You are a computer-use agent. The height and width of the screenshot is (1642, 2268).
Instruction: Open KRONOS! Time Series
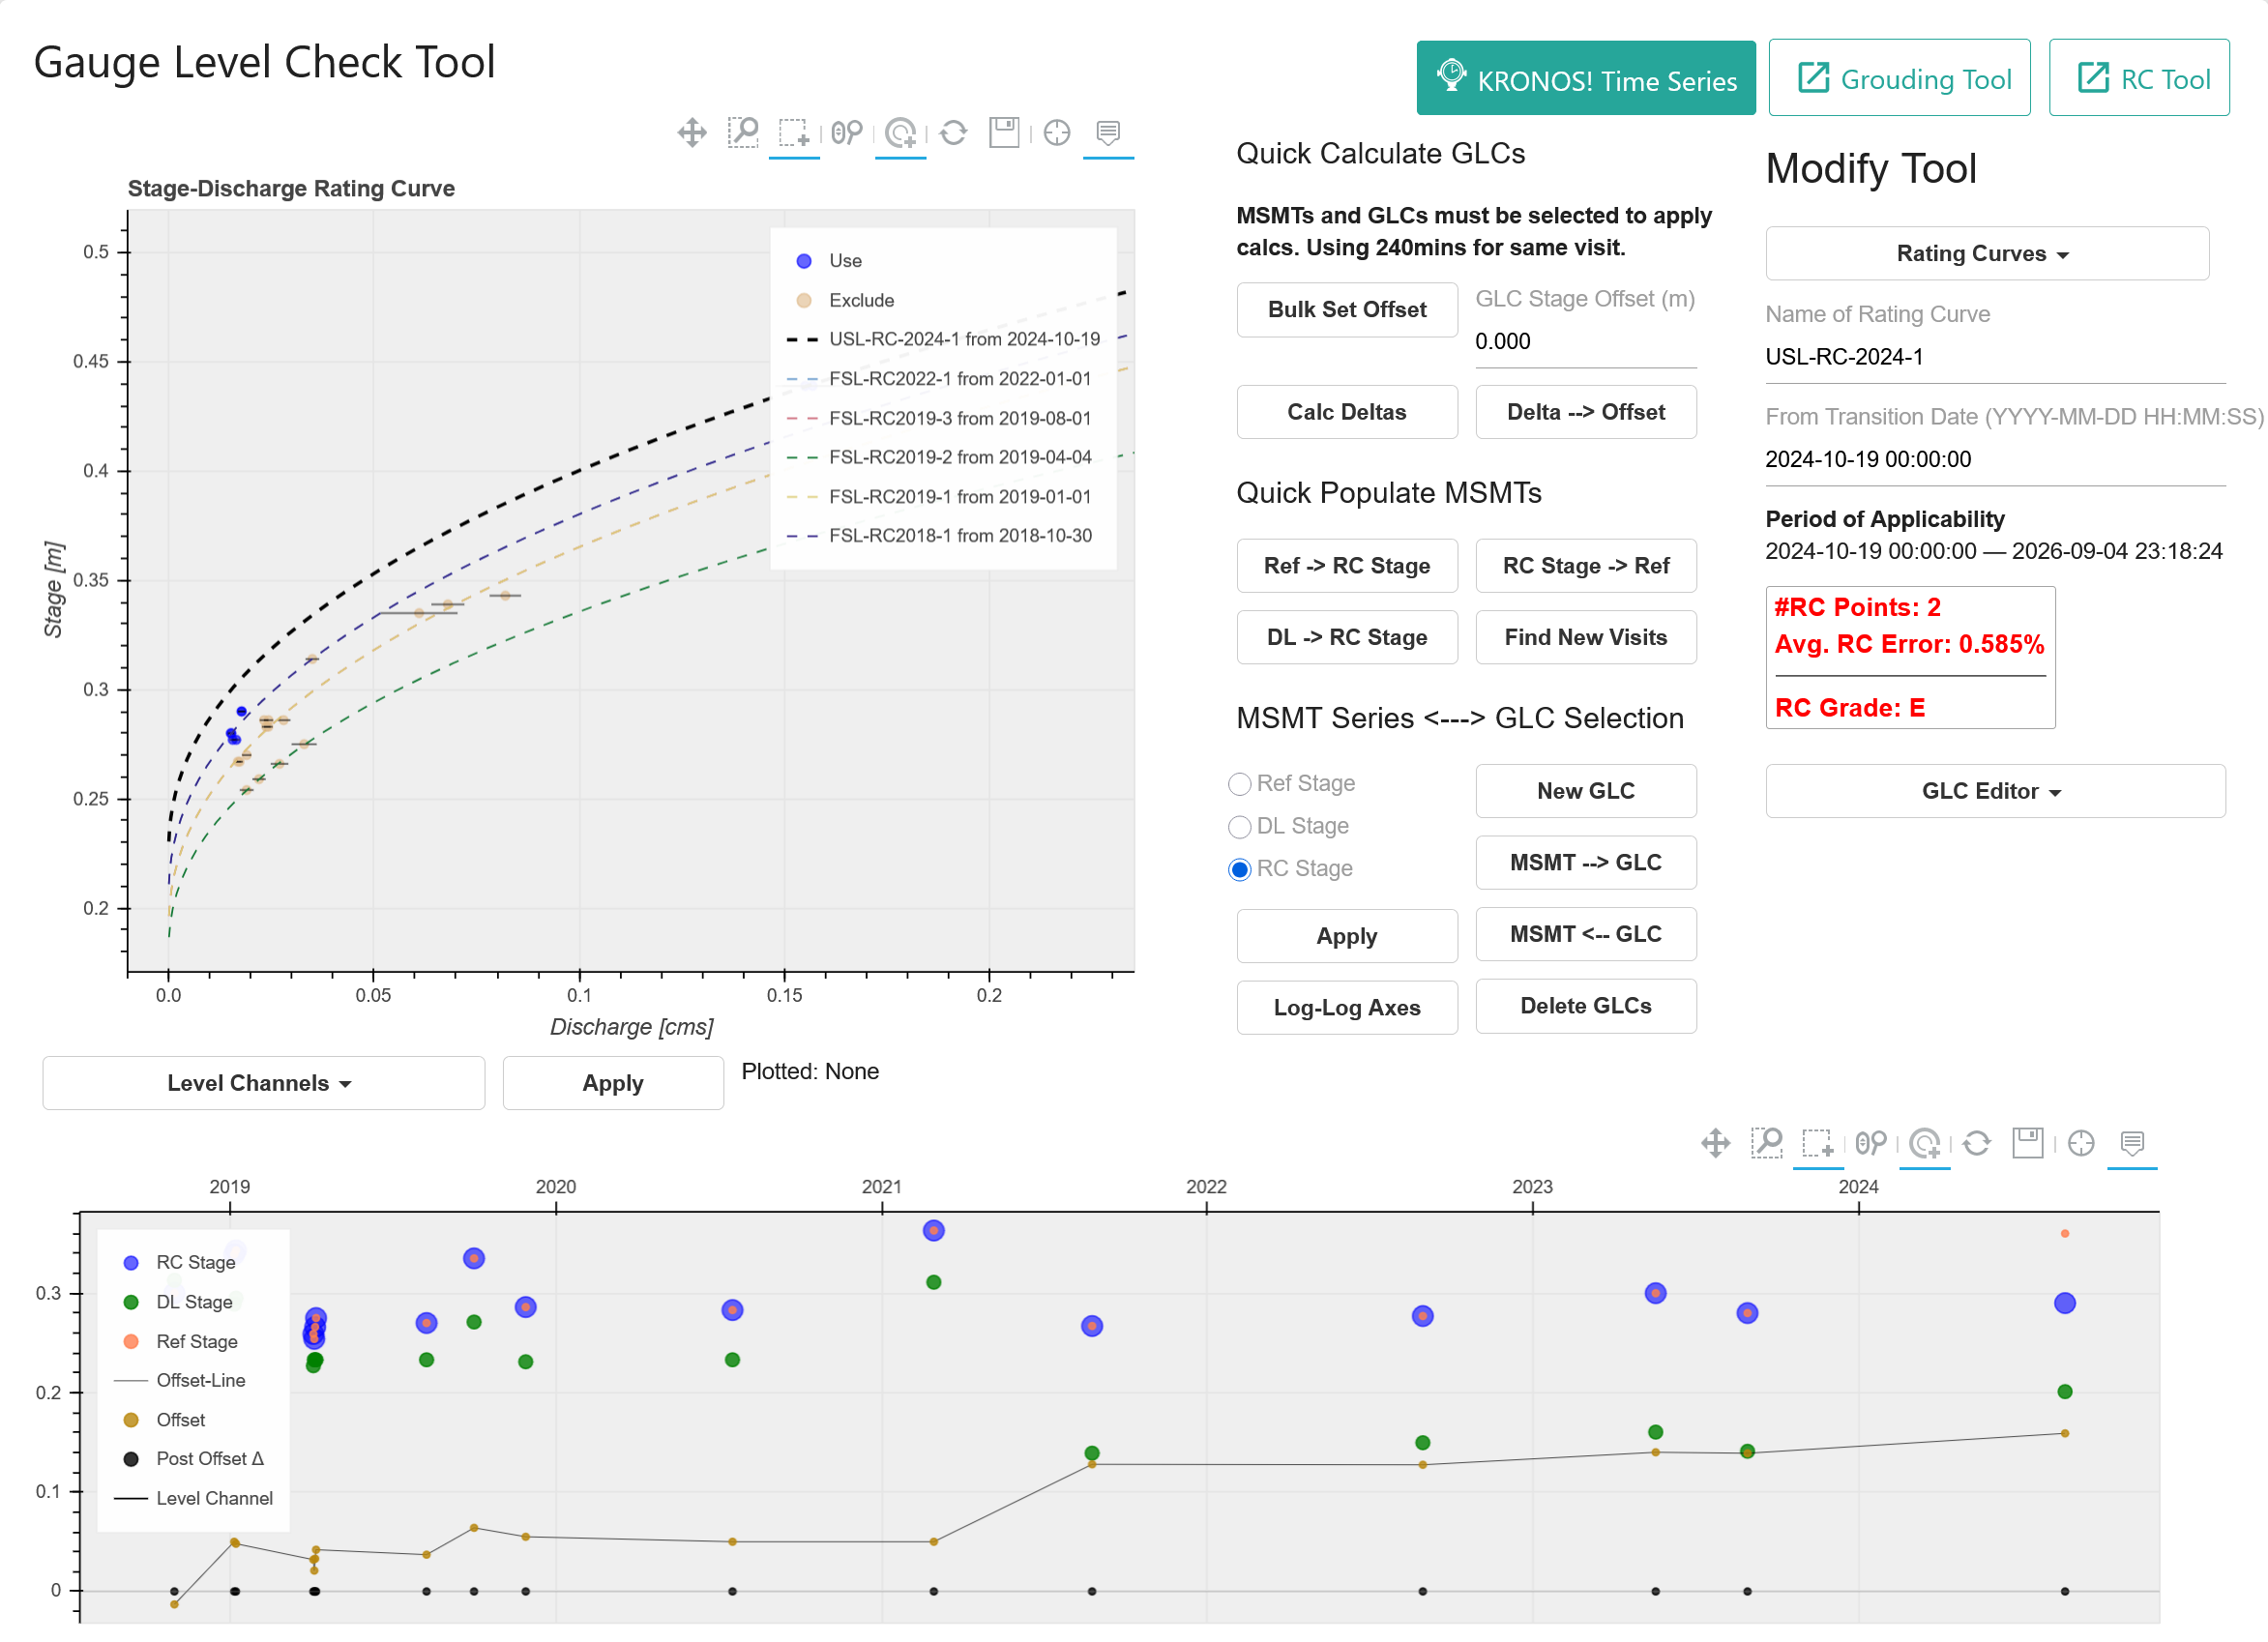pyautogui.click(x=1586, y=79)
